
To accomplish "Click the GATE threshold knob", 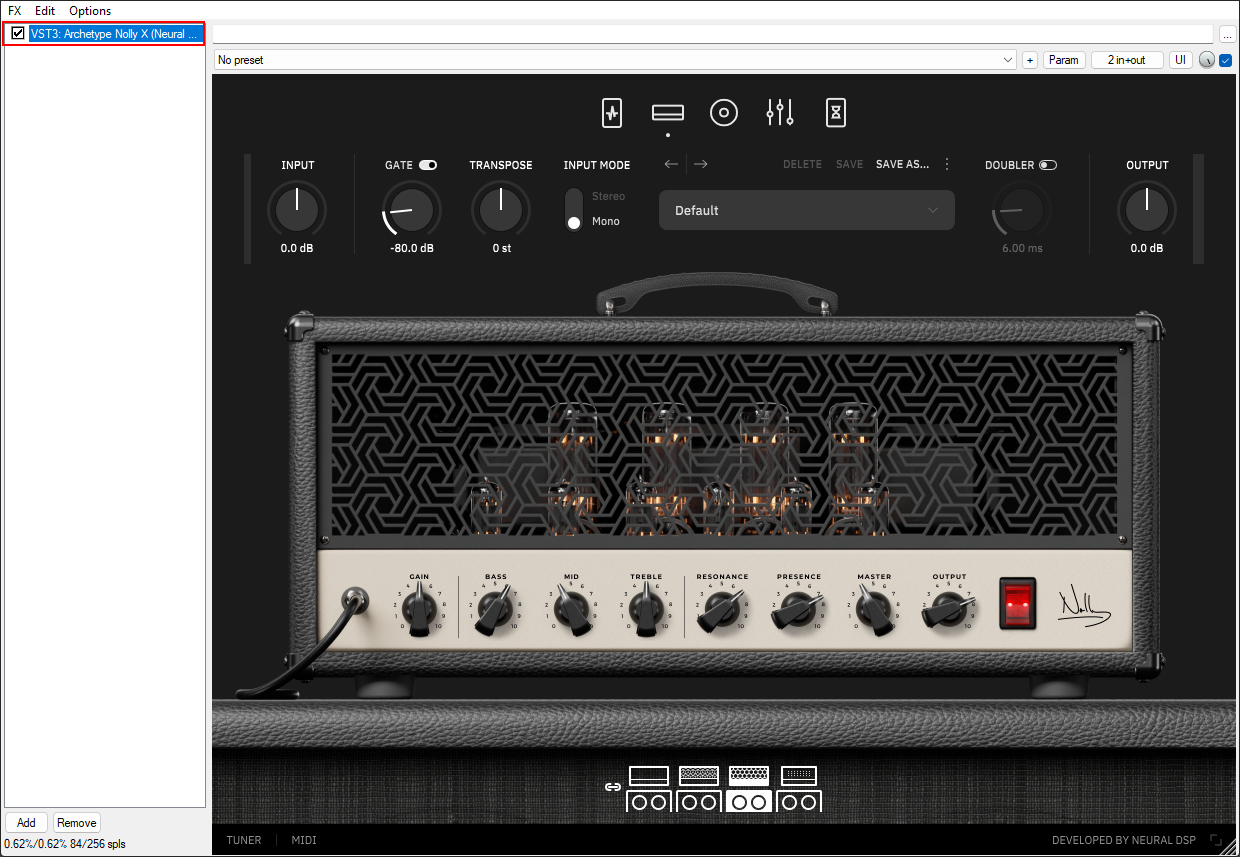I will pos(410,210).
